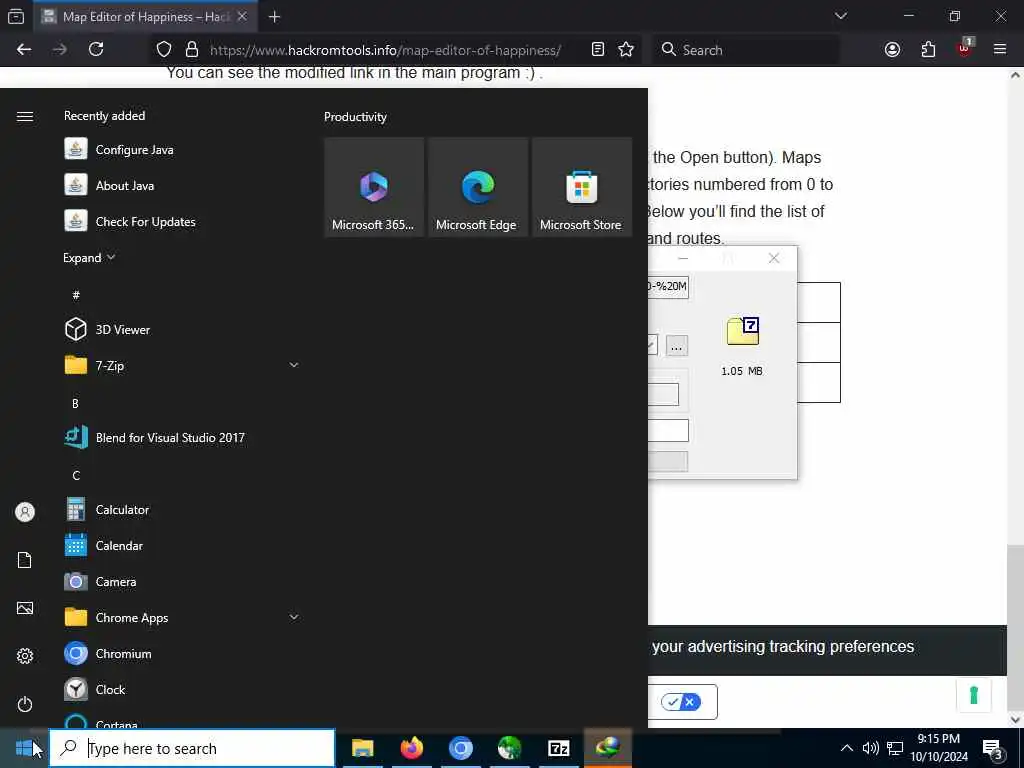Click the green keyhole privacy button
The image size is (1024, 768).
[973, 695]
